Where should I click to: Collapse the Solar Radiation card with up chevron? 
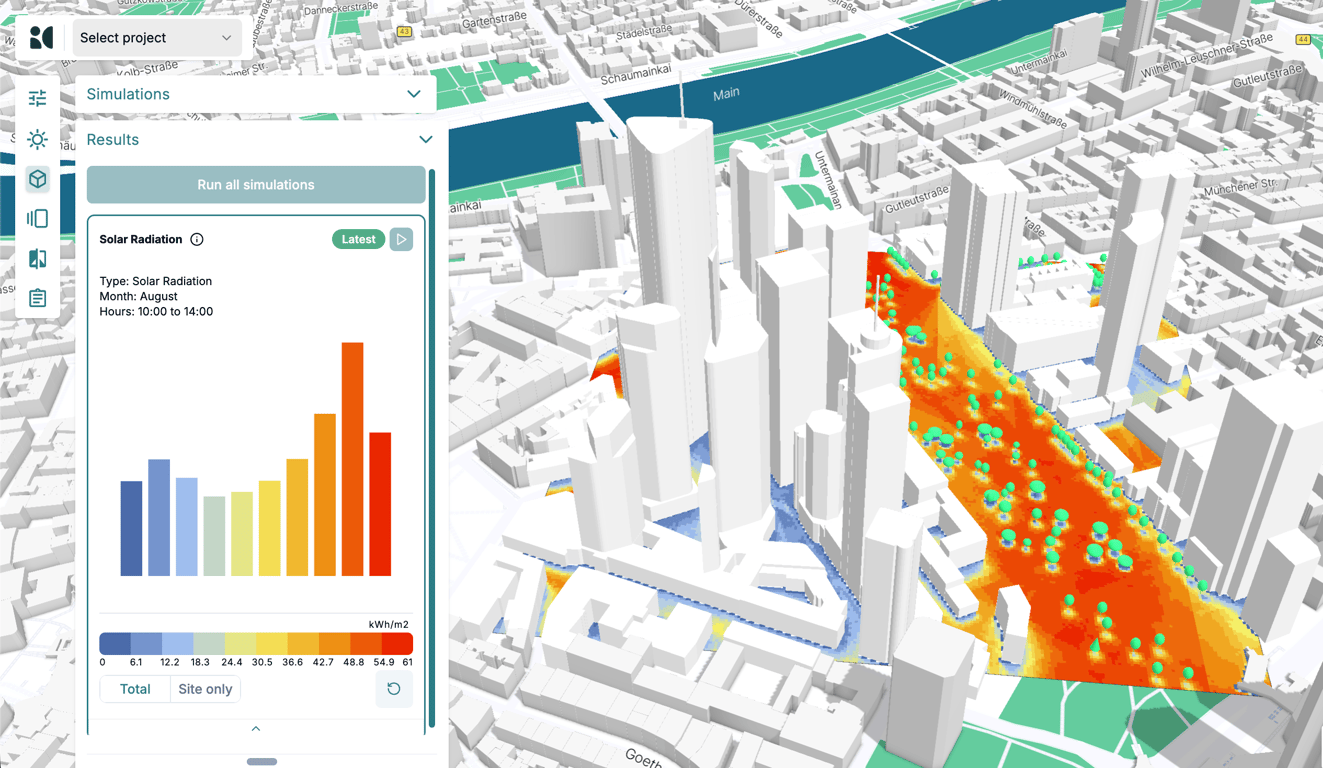tap(256, 729)
